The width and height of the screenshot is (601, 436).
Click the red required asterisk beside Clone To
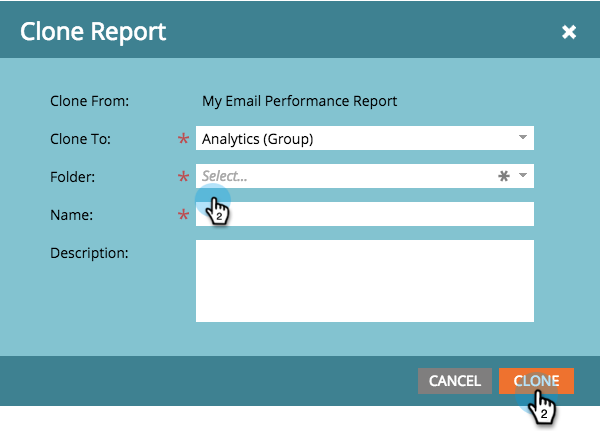(184, 139)
